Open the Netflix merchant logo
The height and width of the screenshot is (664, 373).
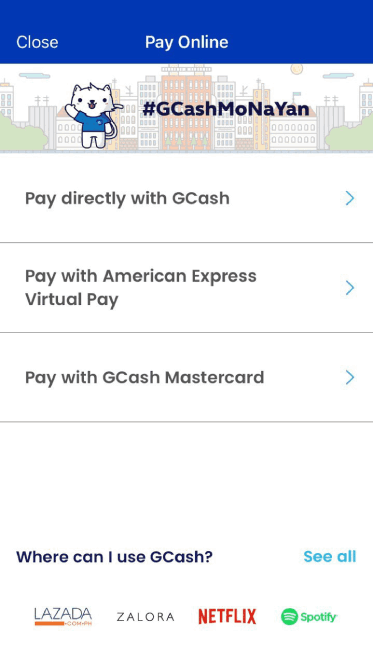(x=227, y=617)
